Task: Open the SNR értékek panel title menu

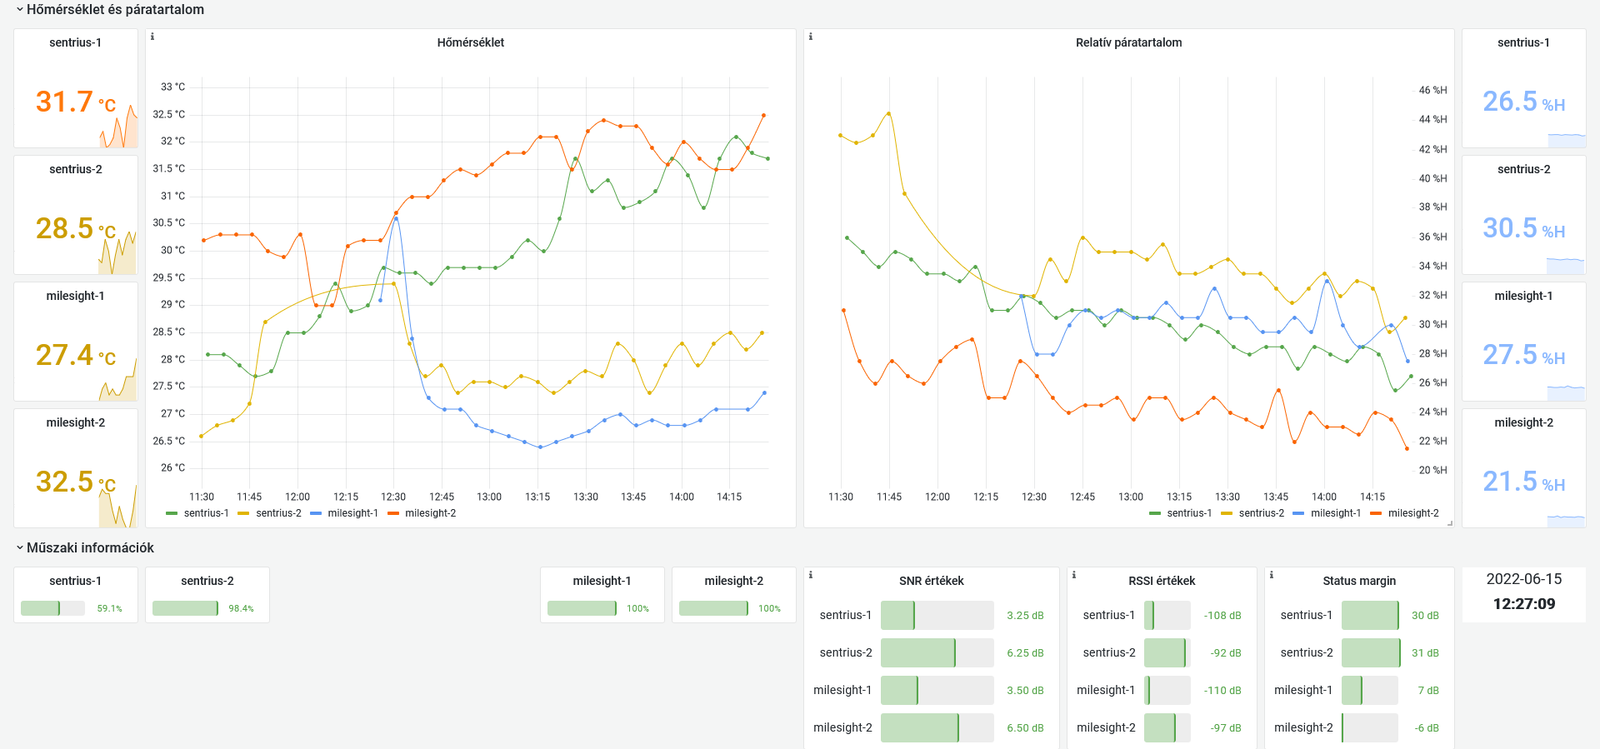Action: (931, 581)
